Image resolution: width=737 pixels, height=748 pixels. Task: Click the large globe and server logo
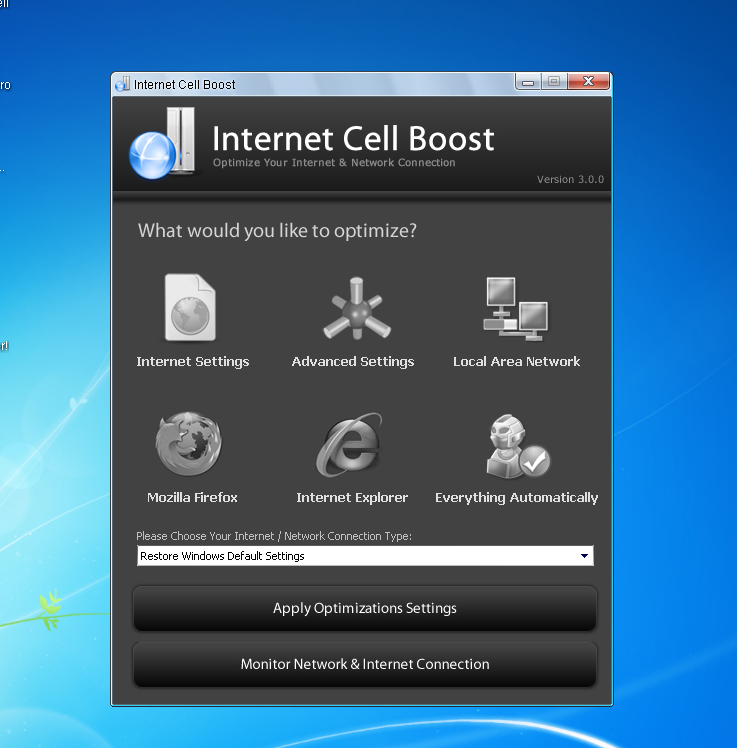(x=163, y=143)
